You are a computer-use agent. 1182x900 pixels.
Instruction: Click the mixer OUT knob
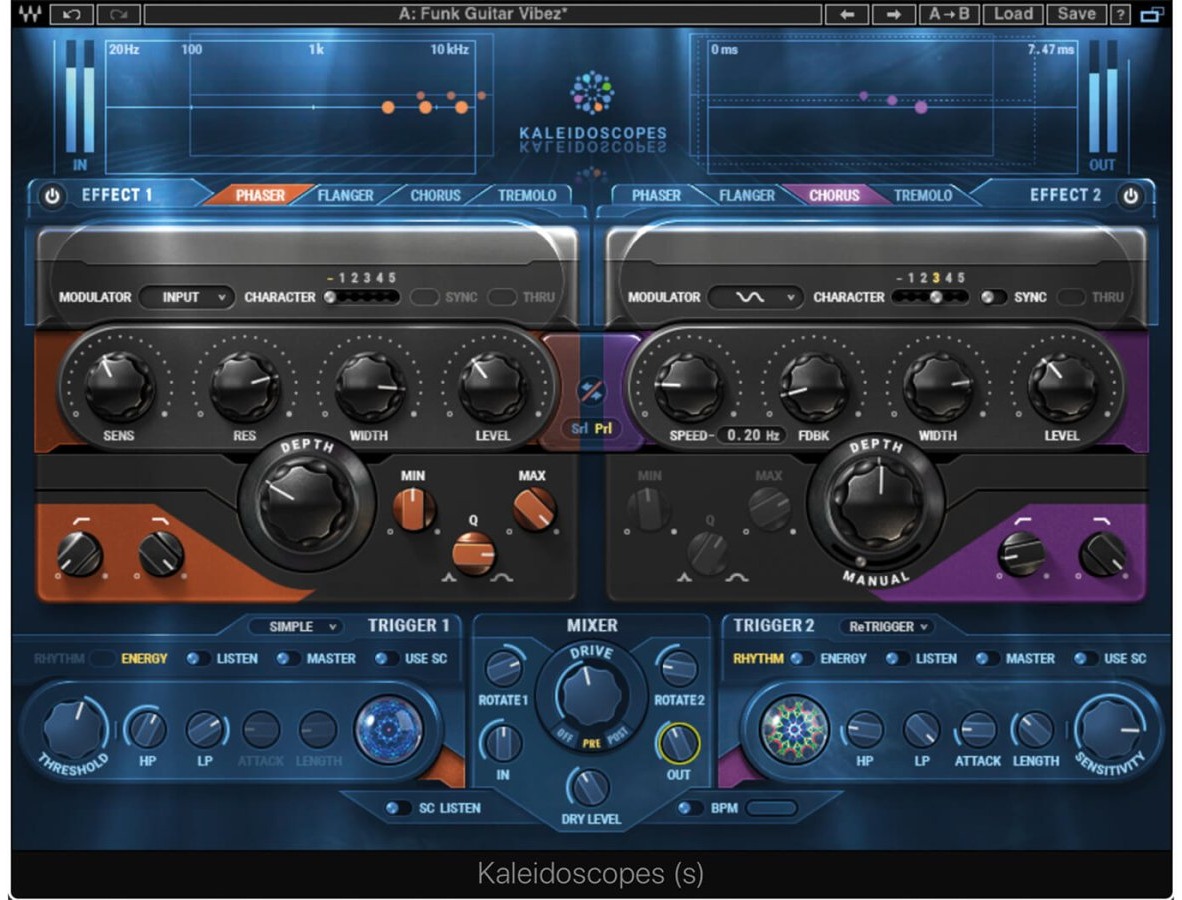coord(678,742)
